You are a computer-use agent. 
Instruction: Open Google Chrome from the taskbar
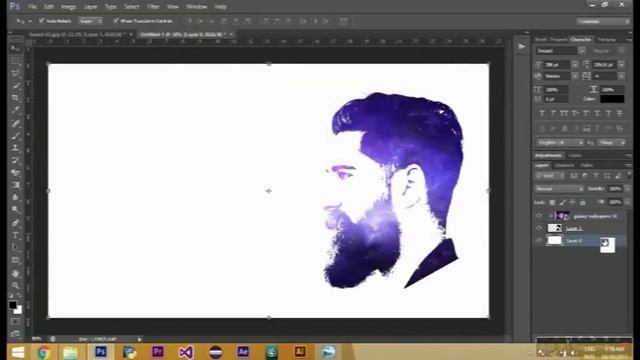pyautogui.click(x=44, y=352)
